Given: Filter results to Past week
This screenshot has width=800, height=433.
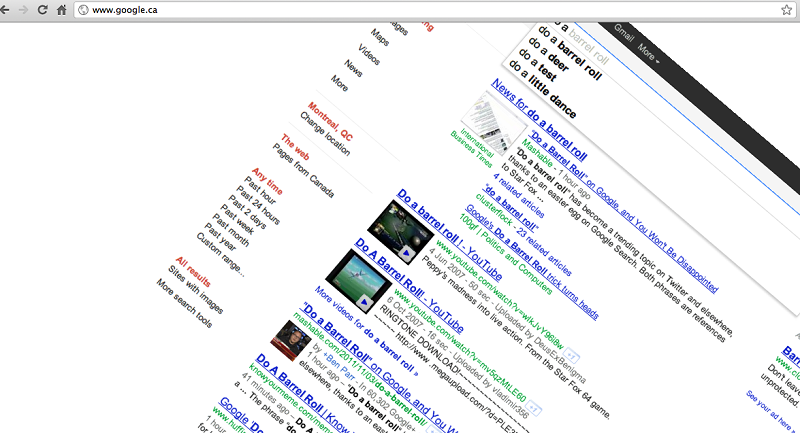Looking at the screenshot, I should point(237,218).
